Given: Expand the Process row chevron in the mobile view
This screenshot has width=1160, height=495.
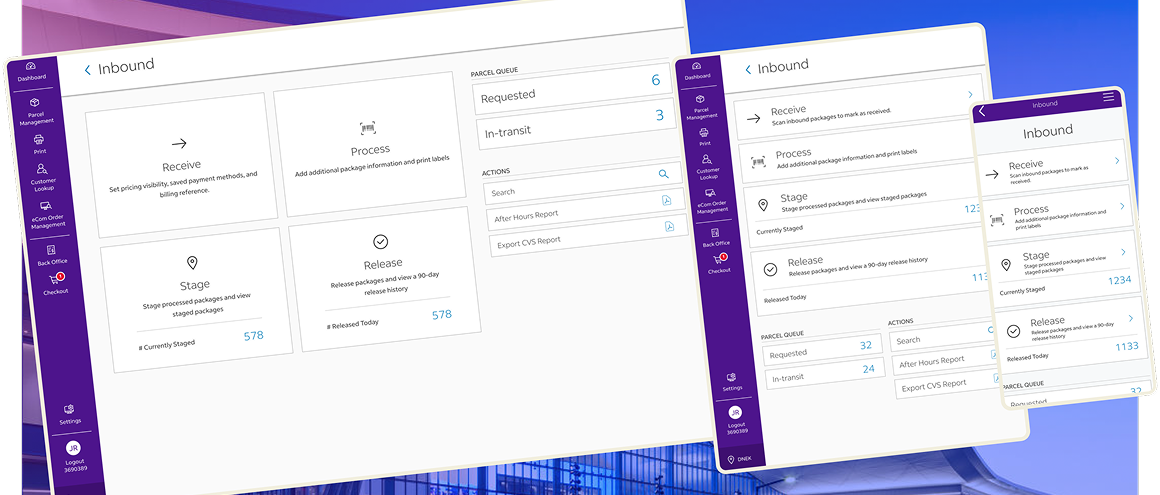Looking at the screenshot, I should tap(1122, 206).
